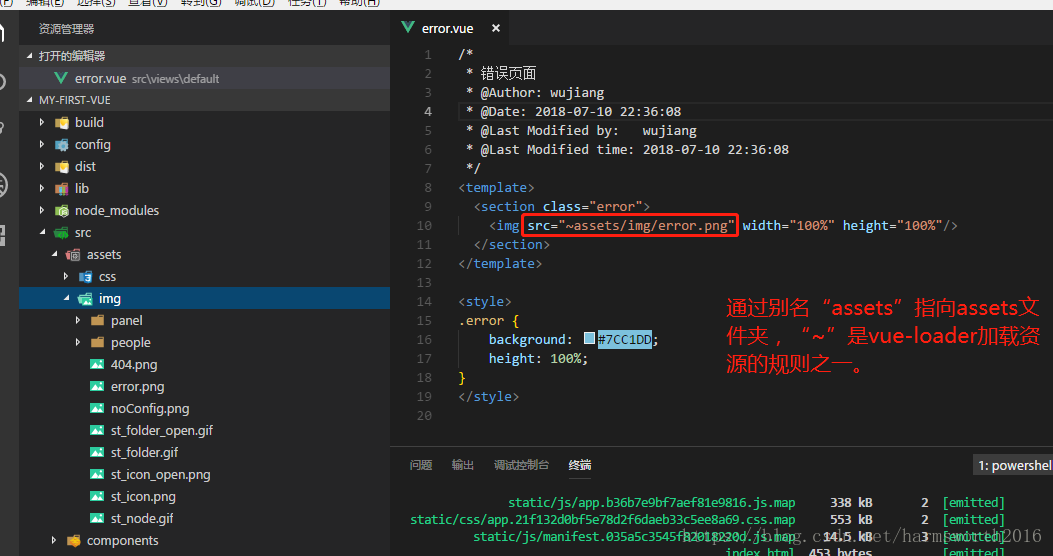Click the 404.png image file icon
The height and width of the screenshot is (556, 1053).
tap(97, 365)
